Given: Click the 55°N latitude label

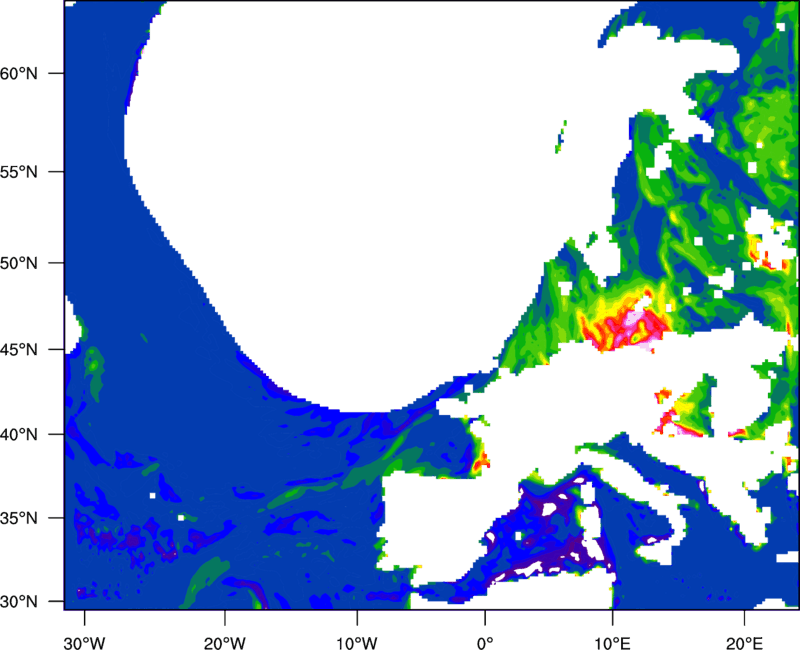Looking at the screenshot, I should point(19,172).
